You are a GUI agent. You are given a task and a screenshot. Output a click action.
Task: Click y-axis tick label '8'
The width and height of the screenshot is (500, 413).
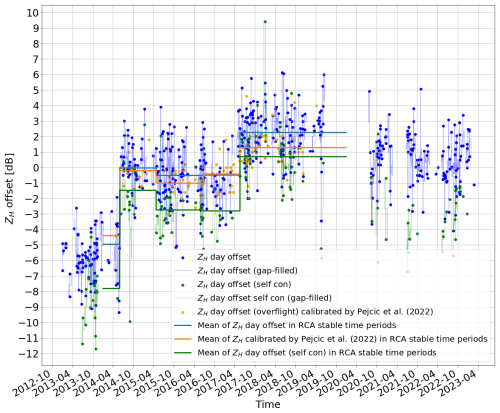(x=36, y=44)
